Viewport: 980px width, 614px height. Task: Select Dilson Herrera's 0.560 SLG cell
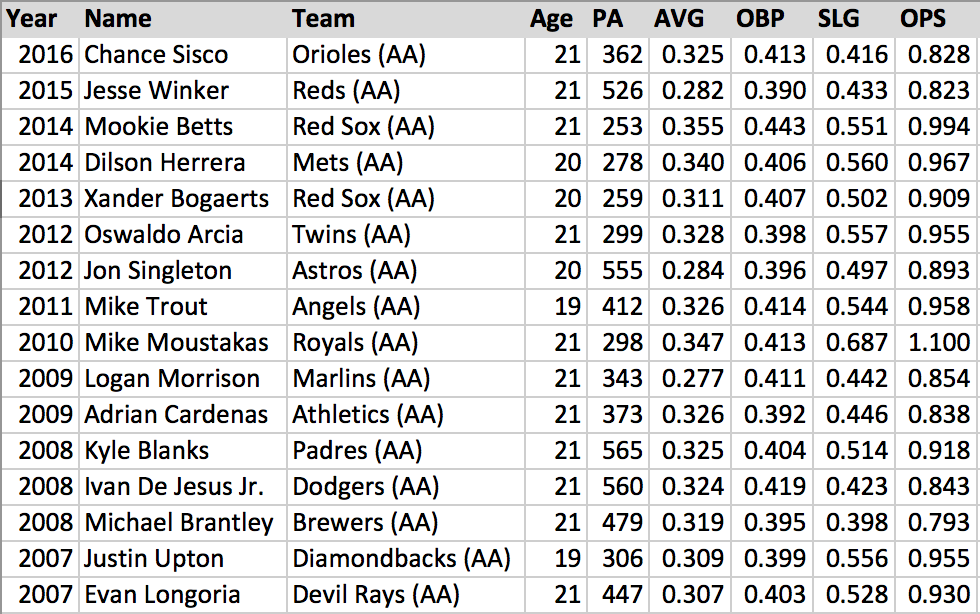click(x=856, y=163)
